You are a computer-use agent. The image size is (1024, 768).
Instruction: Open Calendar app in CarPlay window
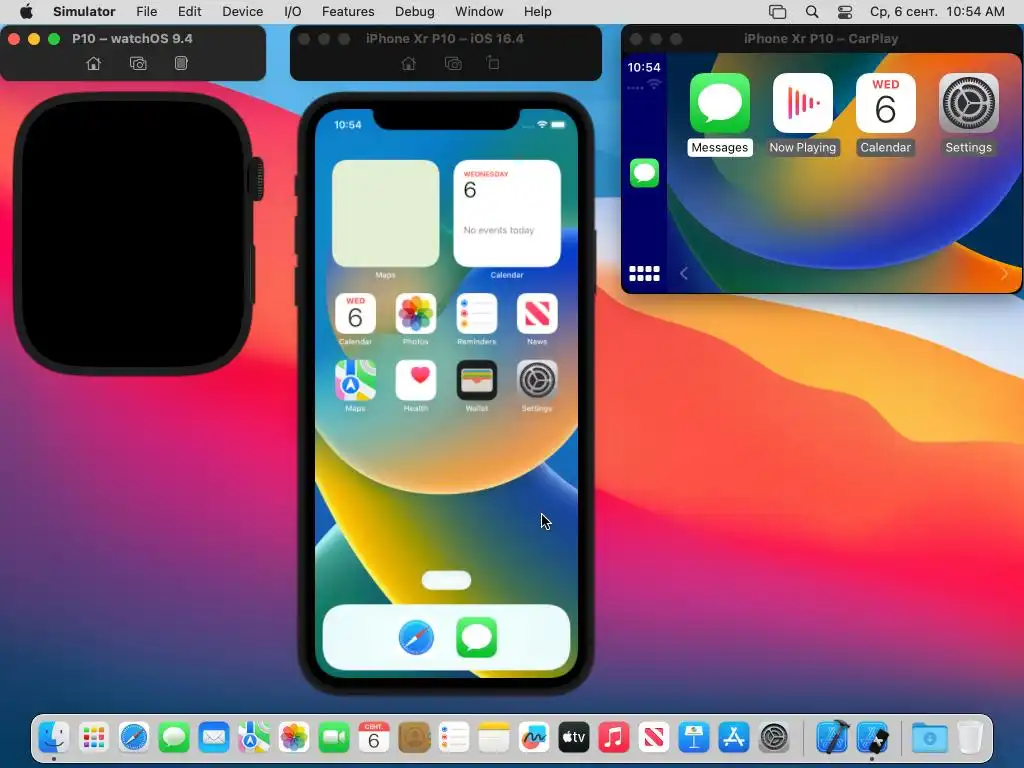[885, 103]
